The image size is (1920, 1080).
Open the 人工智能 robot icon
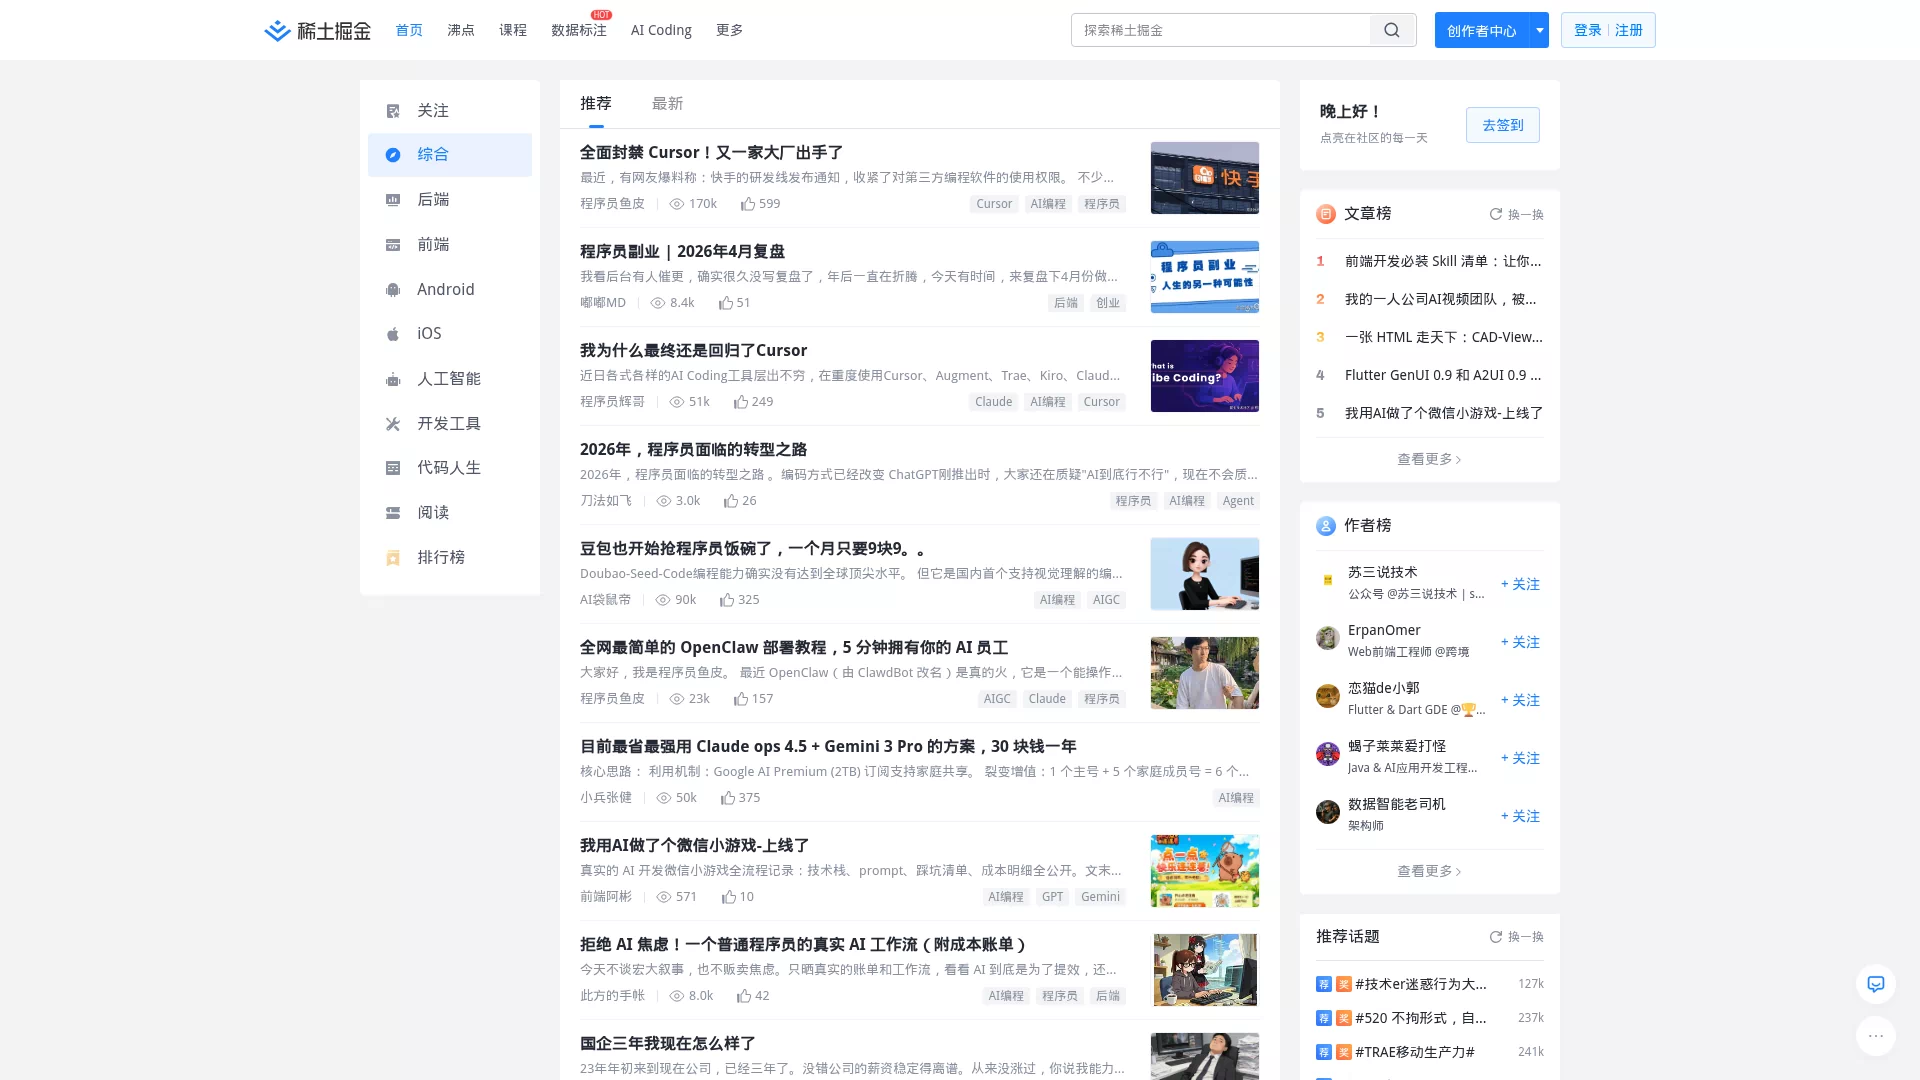pyautogui.click(x=393, y=379)
